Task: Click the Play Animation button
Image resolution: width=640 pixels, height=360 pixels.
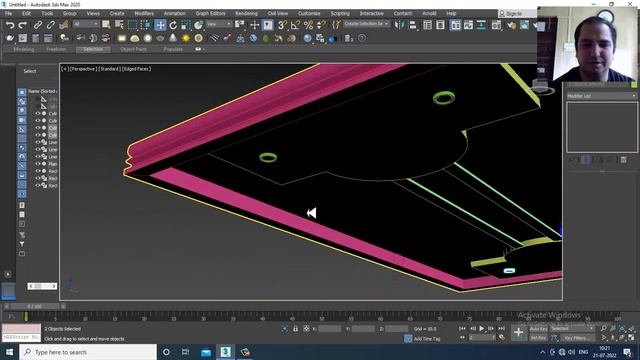Action: pyautogui.click(x=482, y=329)
